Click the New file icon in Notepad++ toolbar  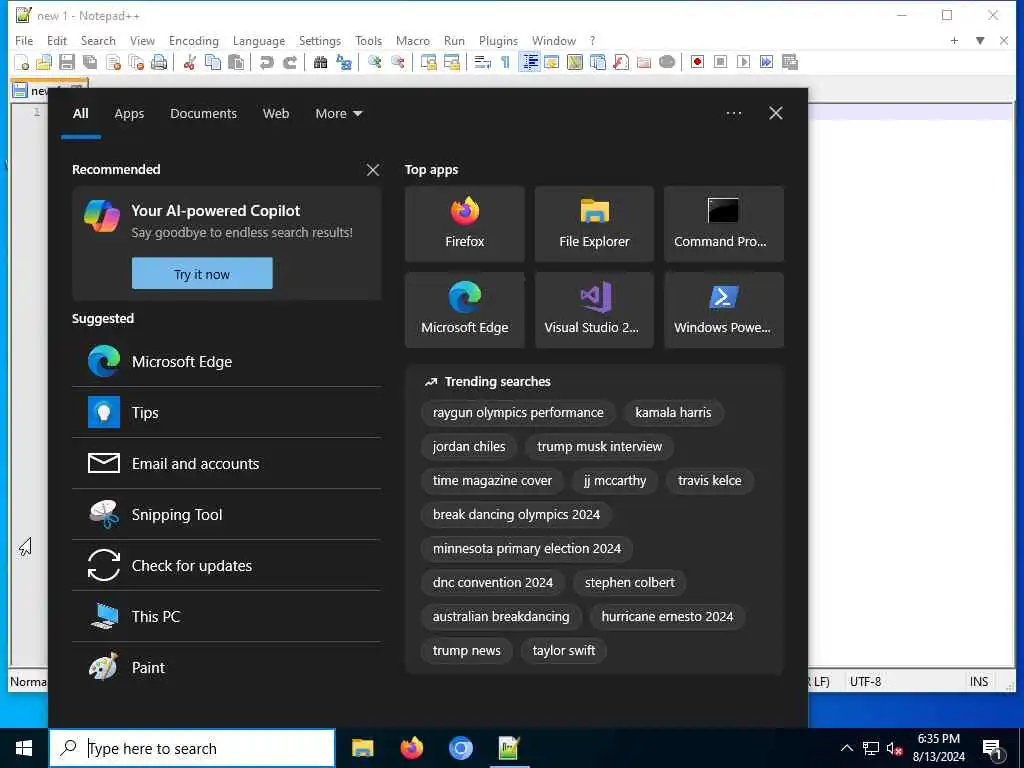(22, 62)
